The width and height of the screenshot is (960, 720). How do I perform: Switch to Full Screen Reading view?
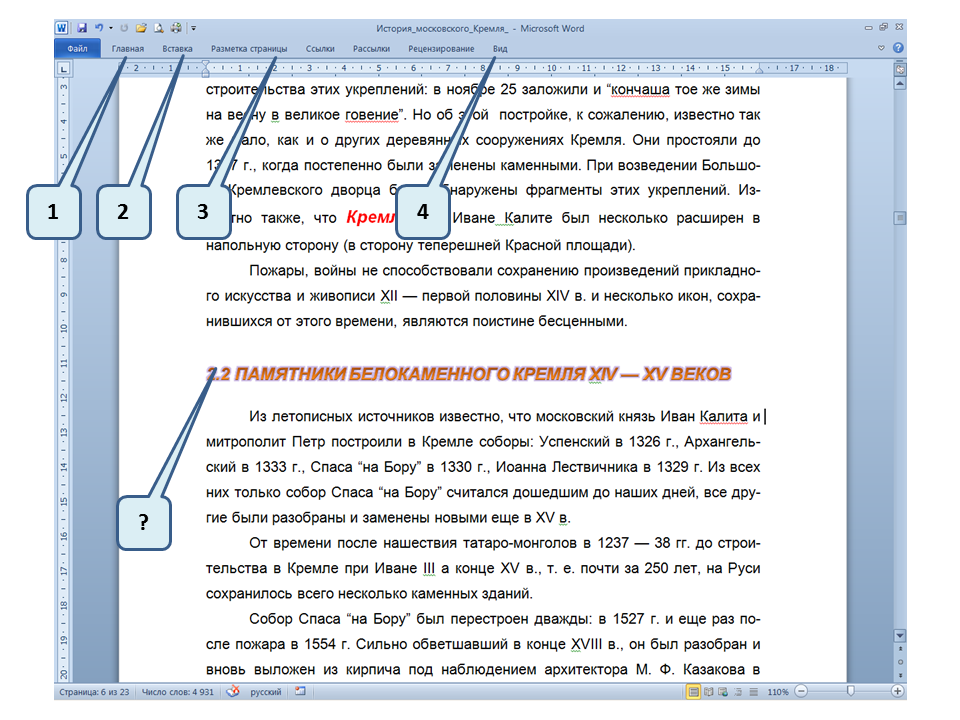[708, 691]
